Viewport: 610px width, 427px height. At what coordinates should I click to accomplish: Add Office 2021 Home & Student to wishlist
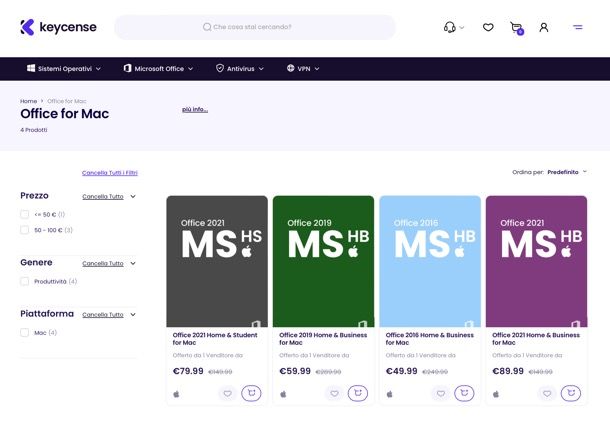click(228, 394)
